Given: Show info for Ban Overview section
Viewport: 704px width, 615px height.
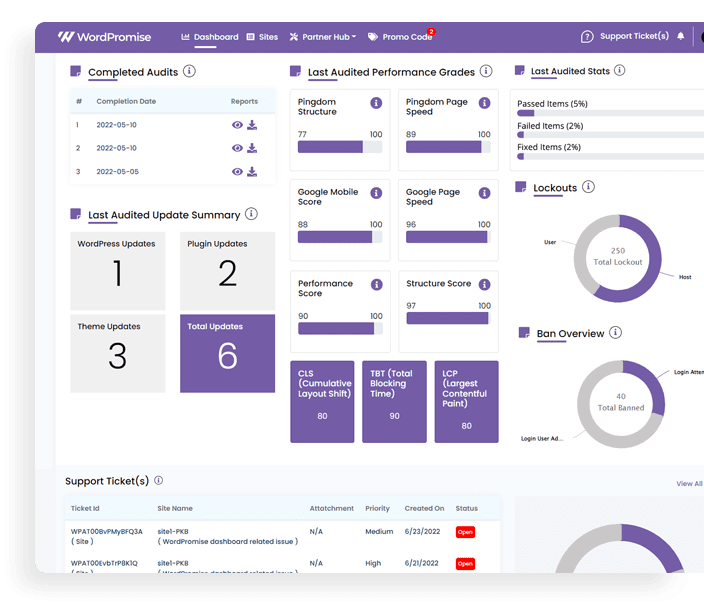Looking at the screenshot, I should tap(616, 333).
